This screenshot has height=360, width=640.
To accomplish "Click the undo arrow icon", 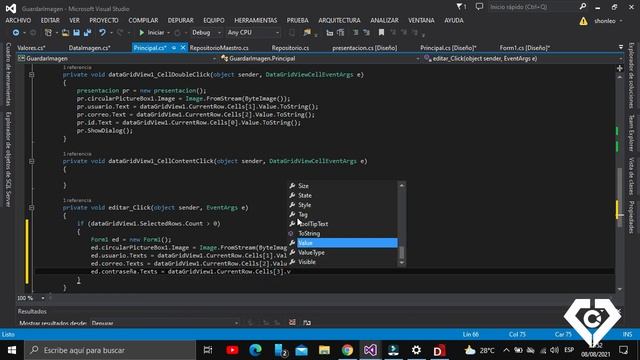I will click(x=102, y=32).
